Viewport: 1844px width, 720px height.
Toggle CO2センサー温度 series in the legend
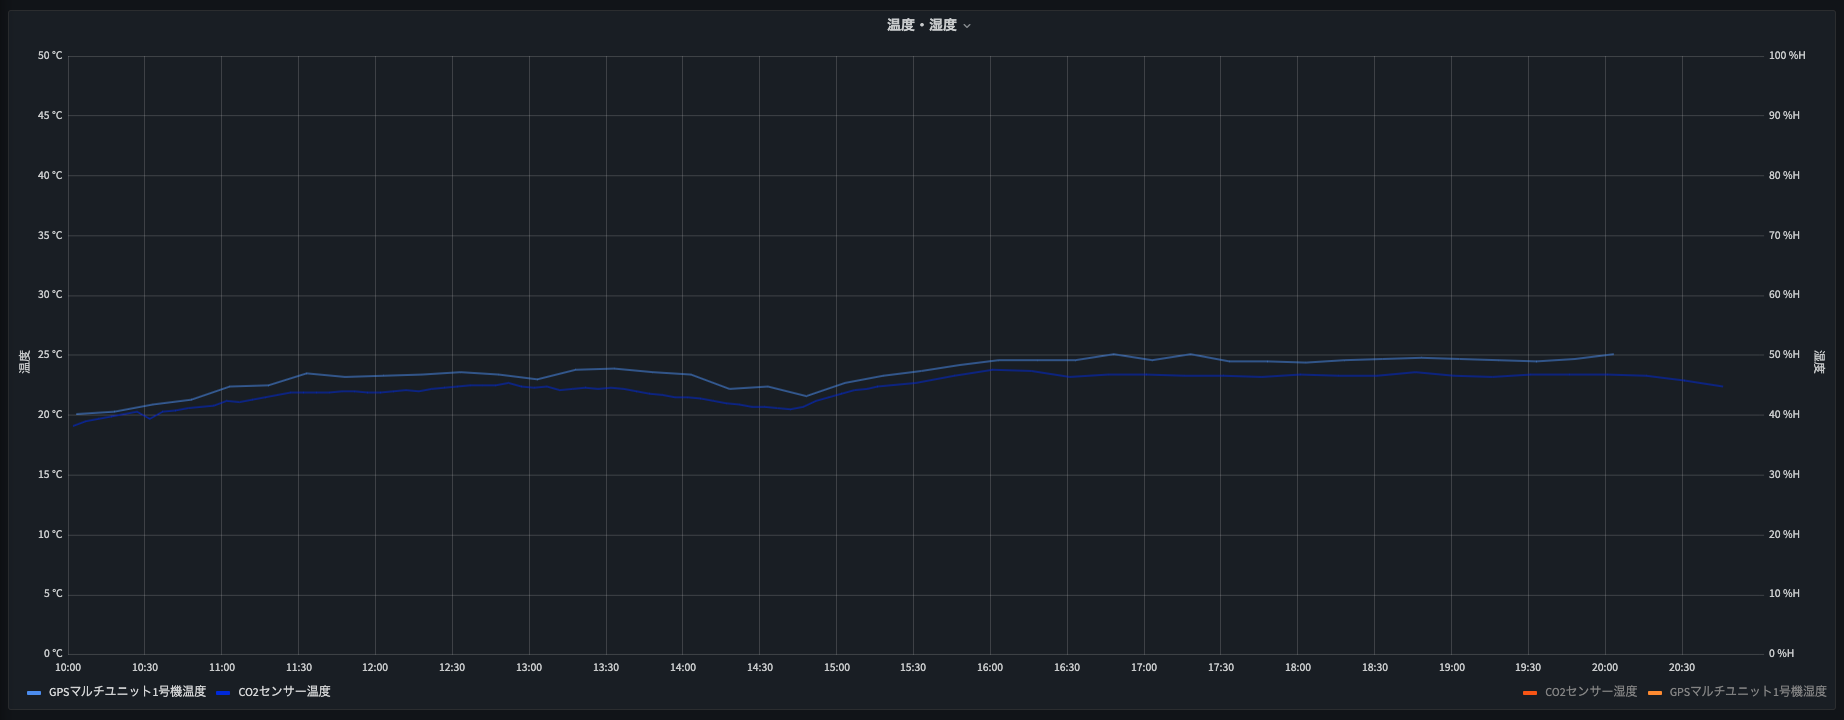pyautogui.click(x=284, y=692)
